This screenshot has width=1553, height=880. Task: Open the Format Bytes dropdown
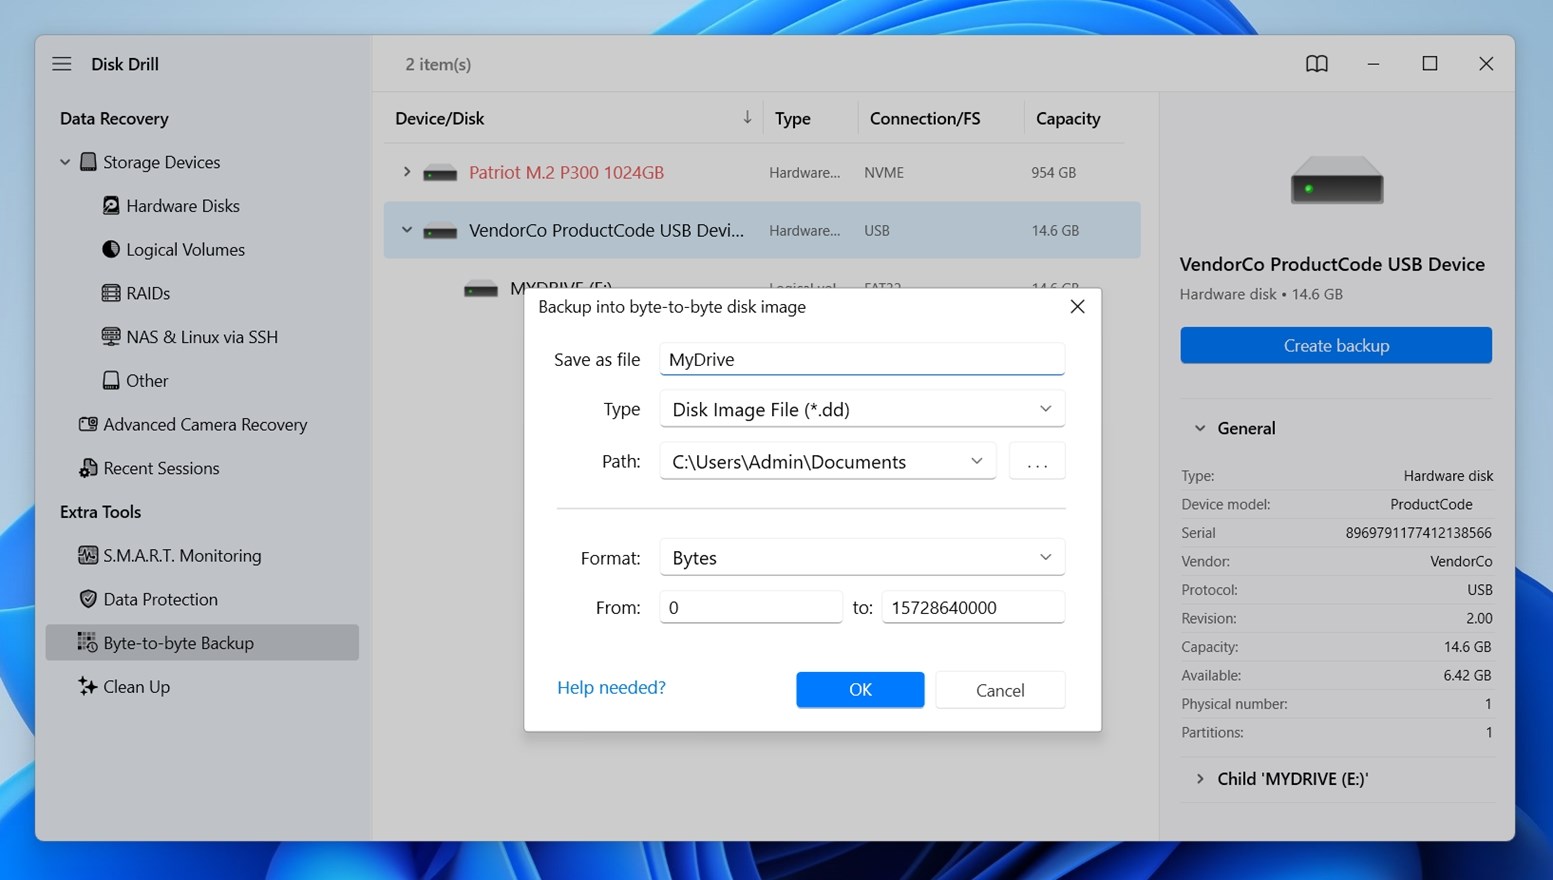862,557
